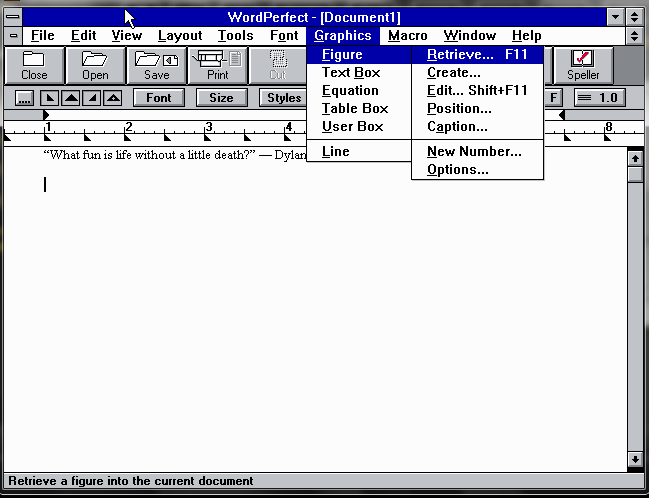
Task: Click the Close document toolbar button
Action: tap(34, 65)
